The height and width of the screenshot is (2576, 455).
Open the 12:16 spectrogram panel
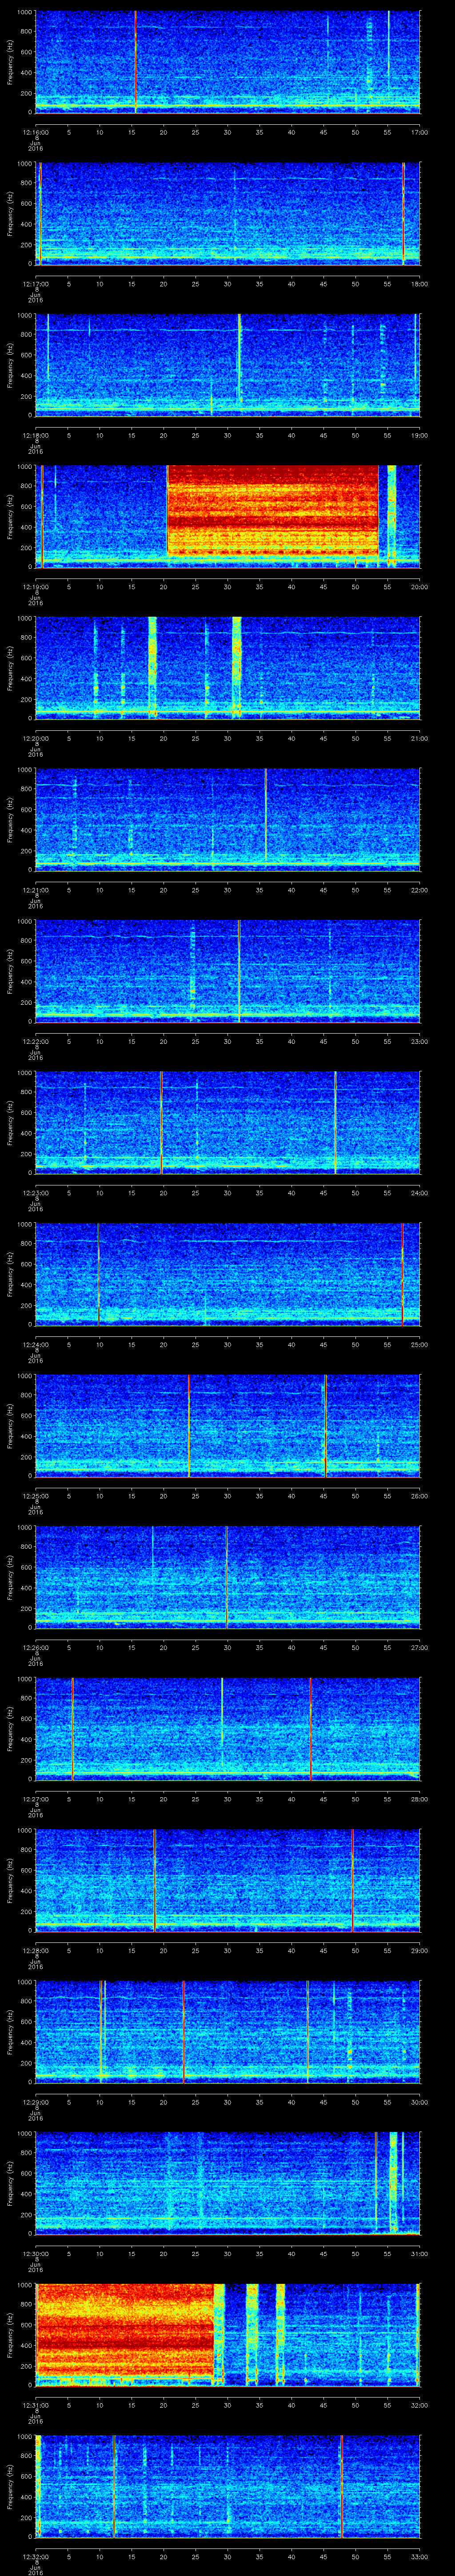coord(228,62)
